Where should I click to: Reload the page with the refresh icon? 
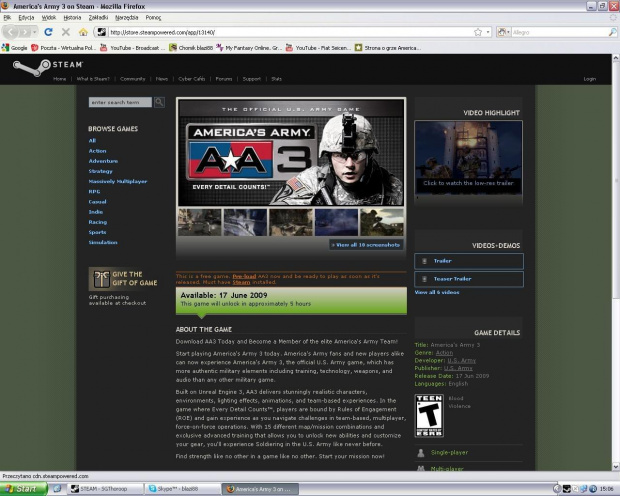click(48, 32)
